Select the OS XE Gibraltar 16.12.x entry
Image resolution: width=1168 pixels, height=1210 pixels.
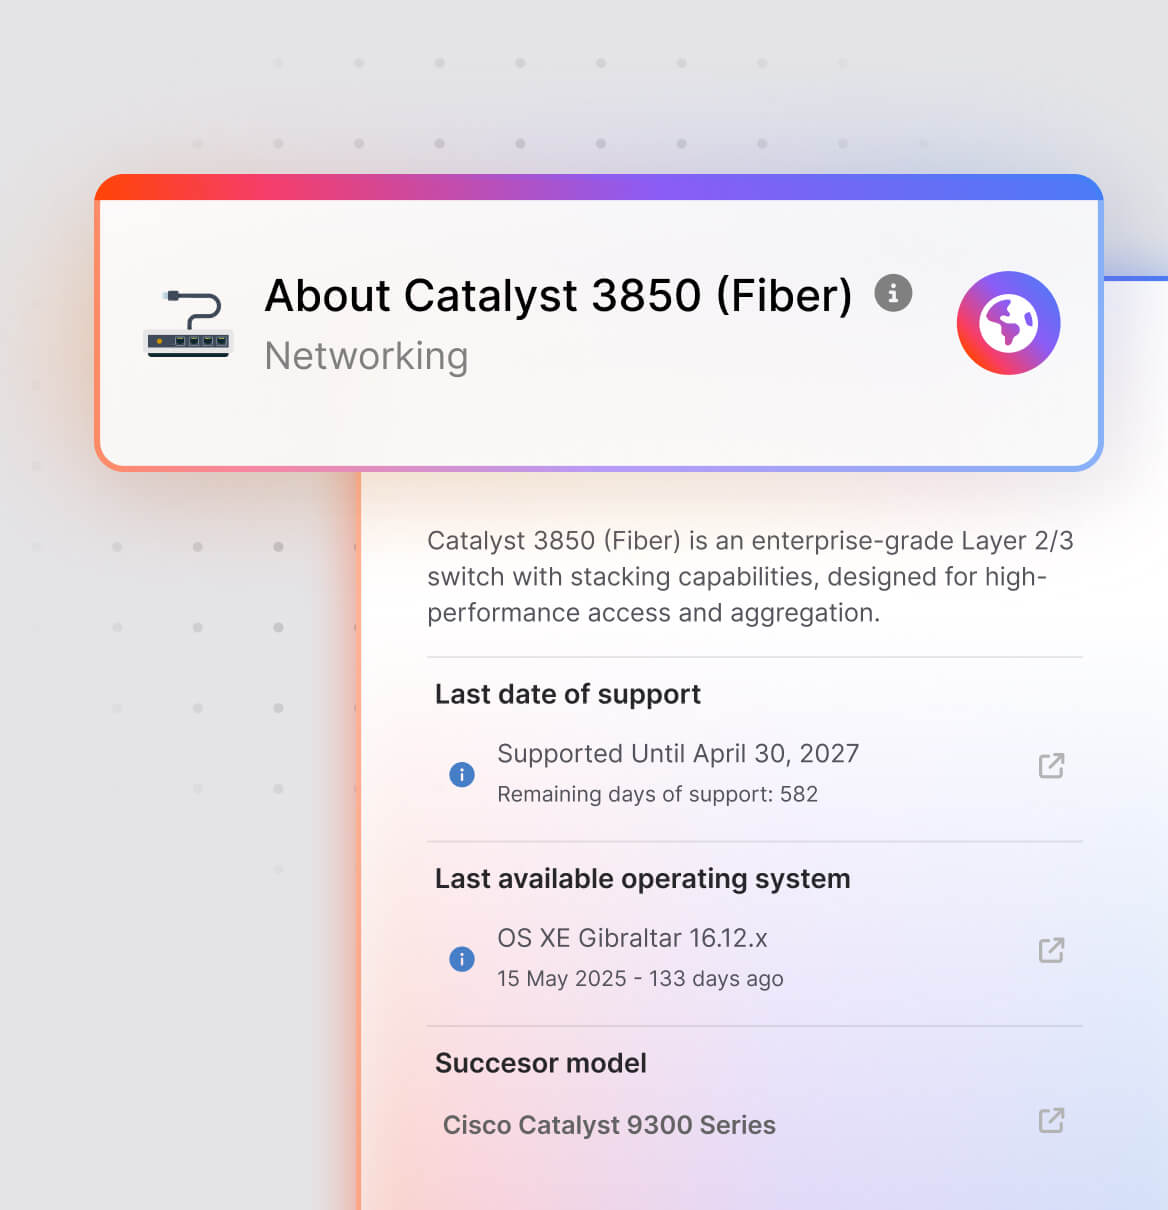(632, 938)
